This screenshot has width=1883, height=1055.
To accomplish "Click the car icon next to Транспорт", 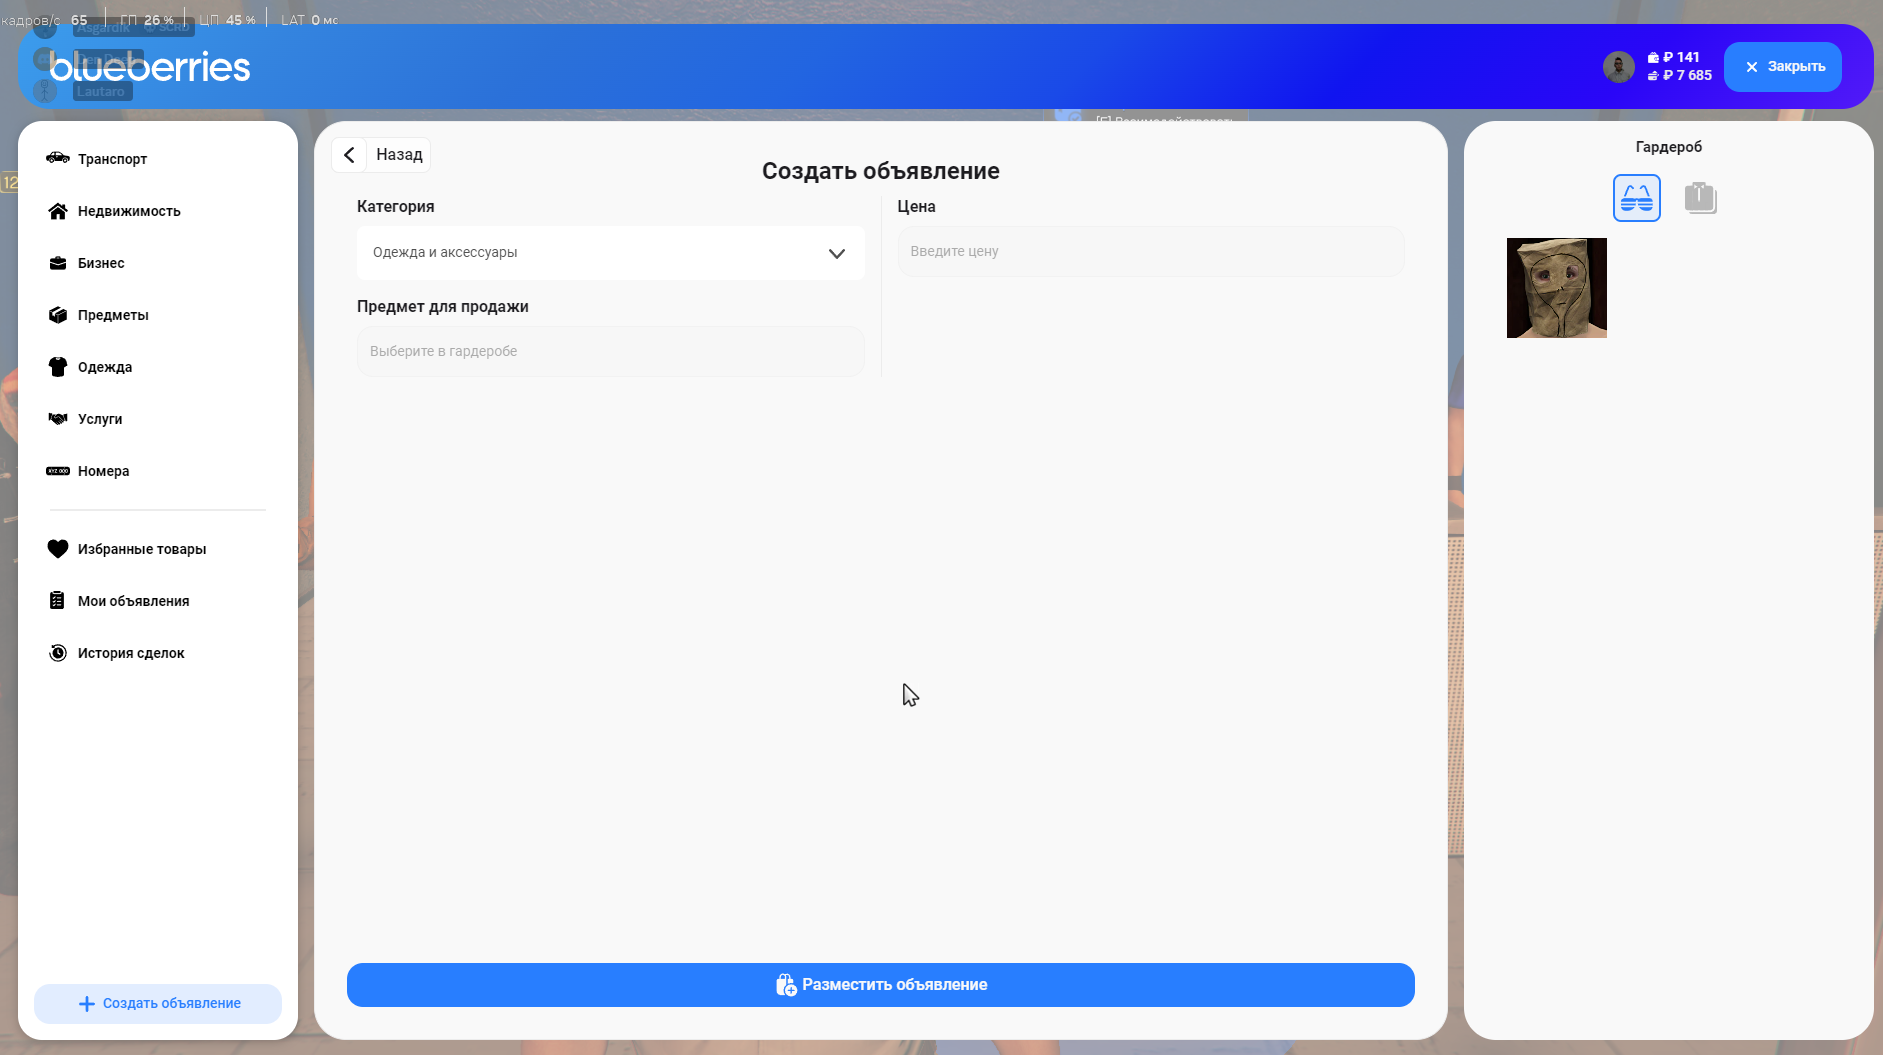I will coord(58,158).
